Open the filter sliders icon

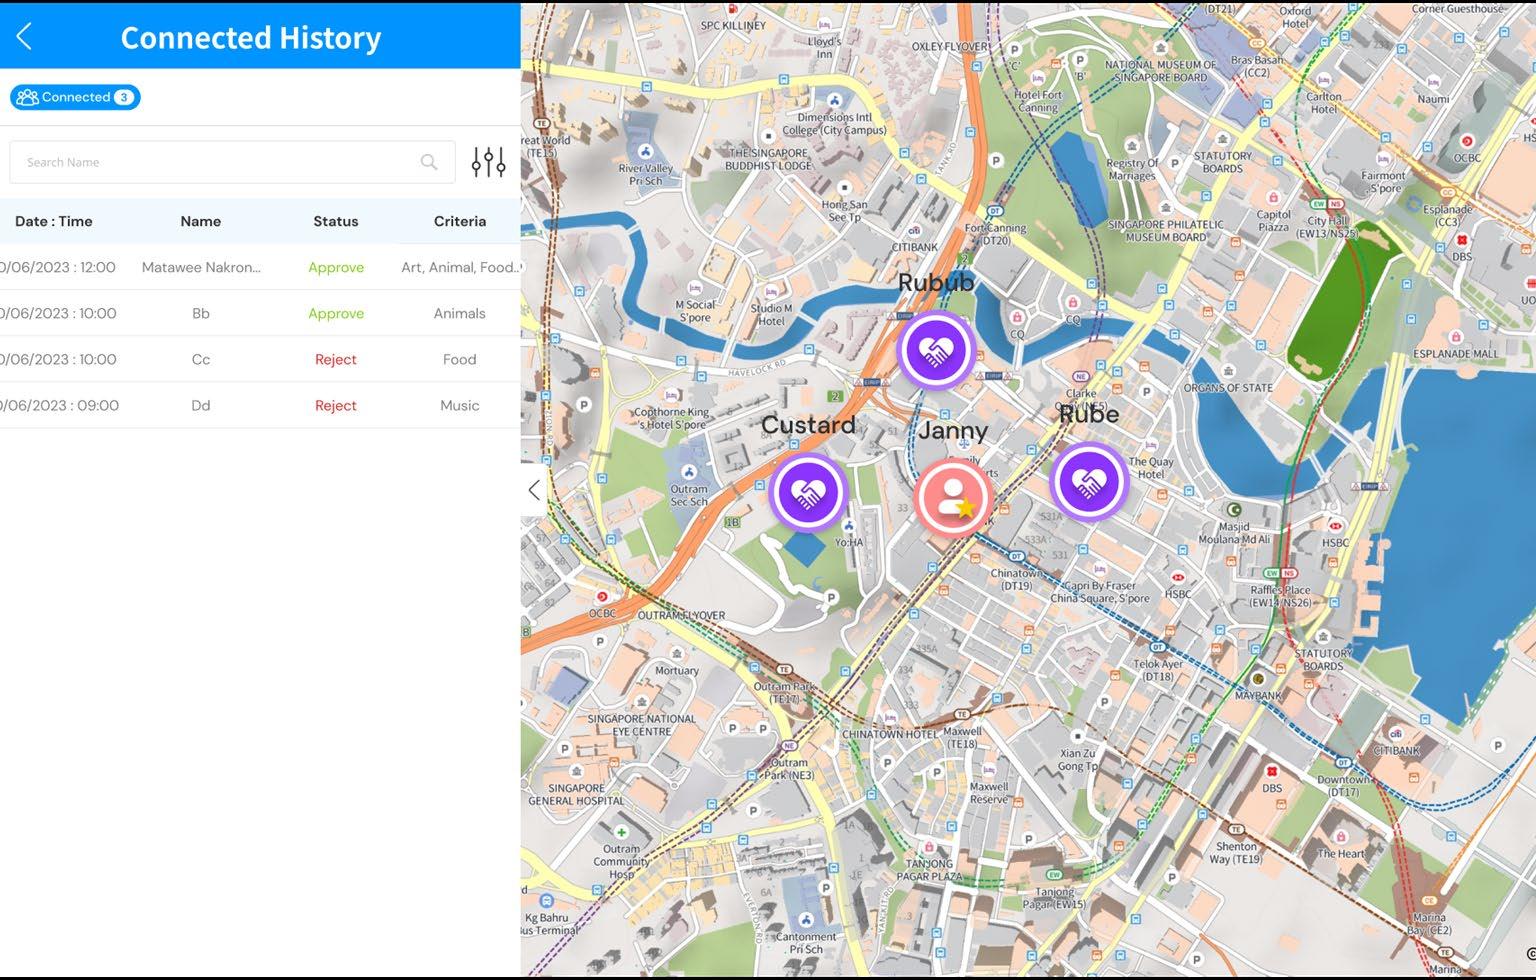(488, 162)
